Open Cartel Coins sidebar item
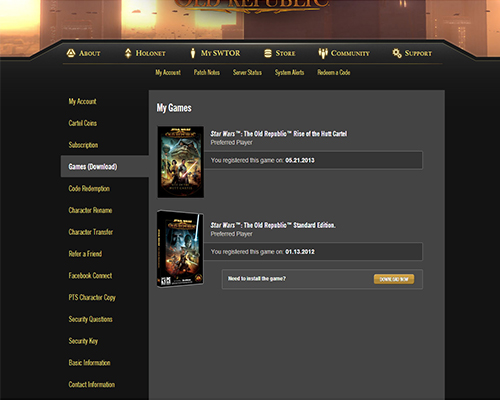 coord(83,123)
